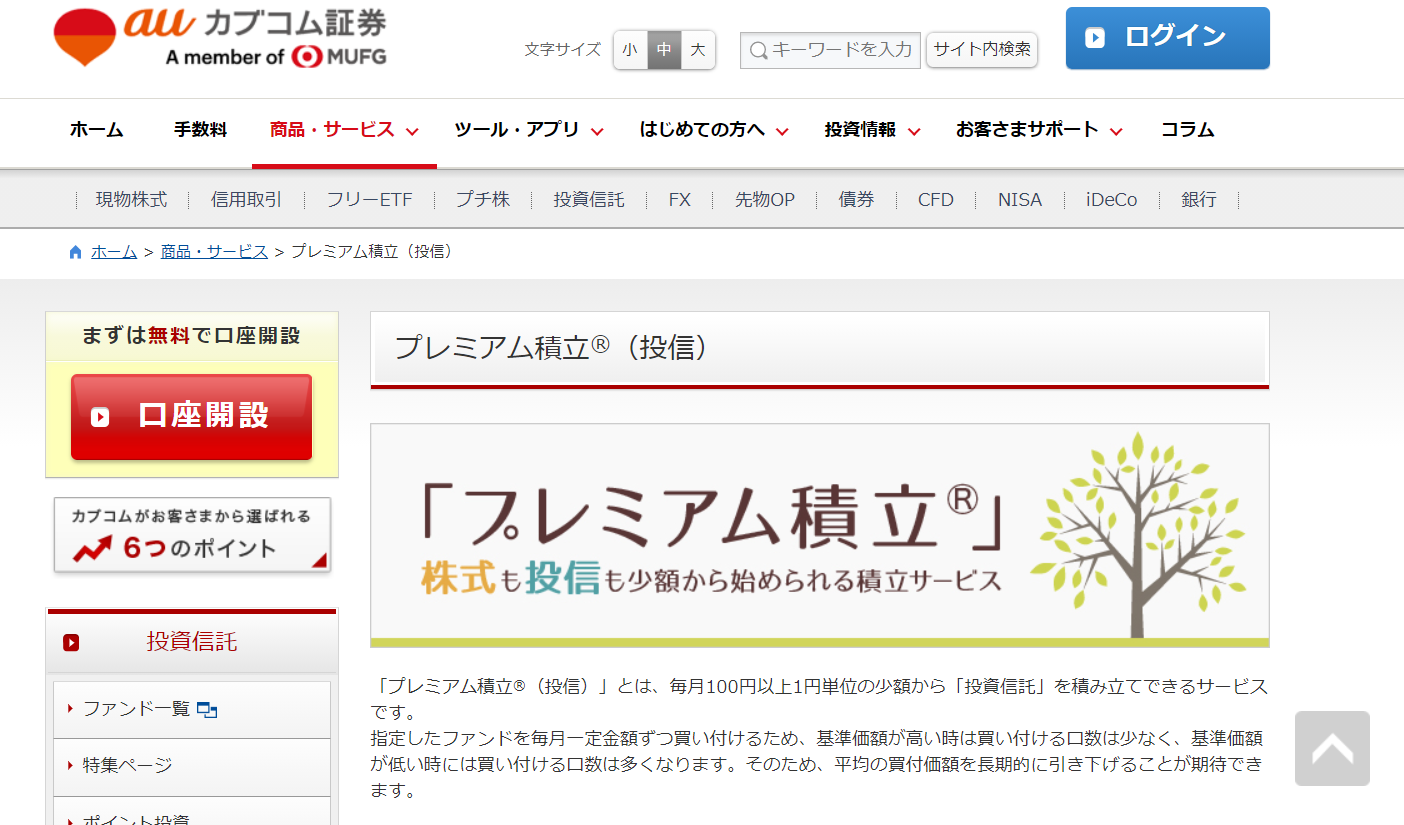Viewport: 1404px width, 825px height.
Task: Open the 銀行 submenu item
Action: [1199, 200]
